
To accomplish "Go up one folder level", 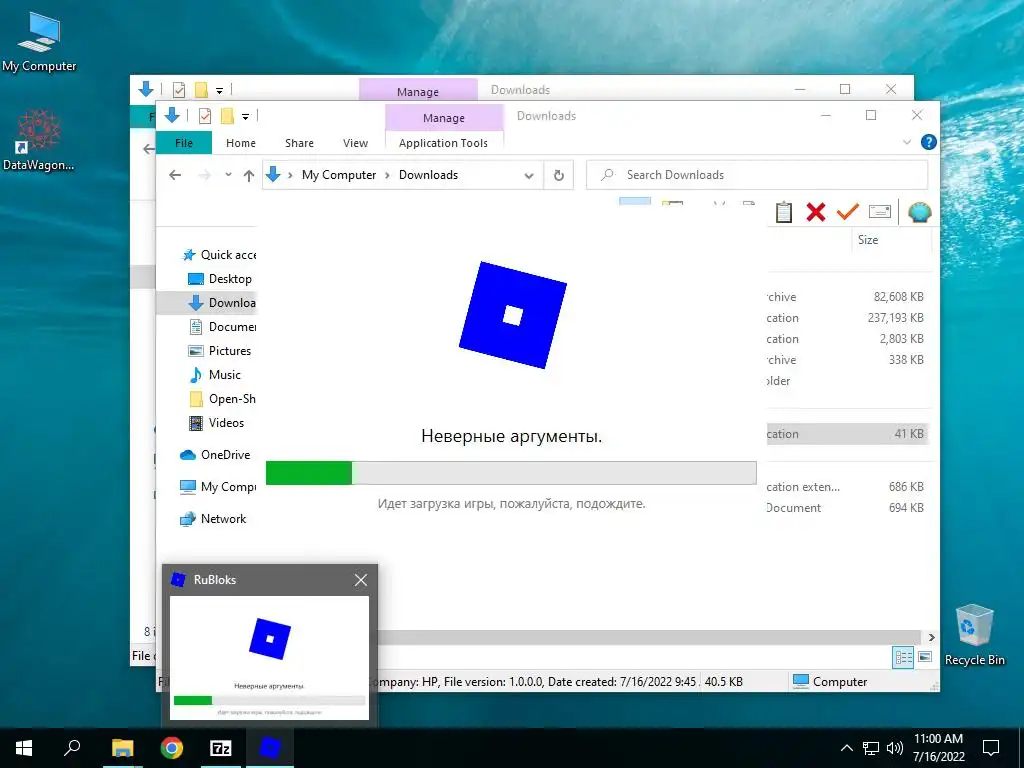I will click(249, 175).
